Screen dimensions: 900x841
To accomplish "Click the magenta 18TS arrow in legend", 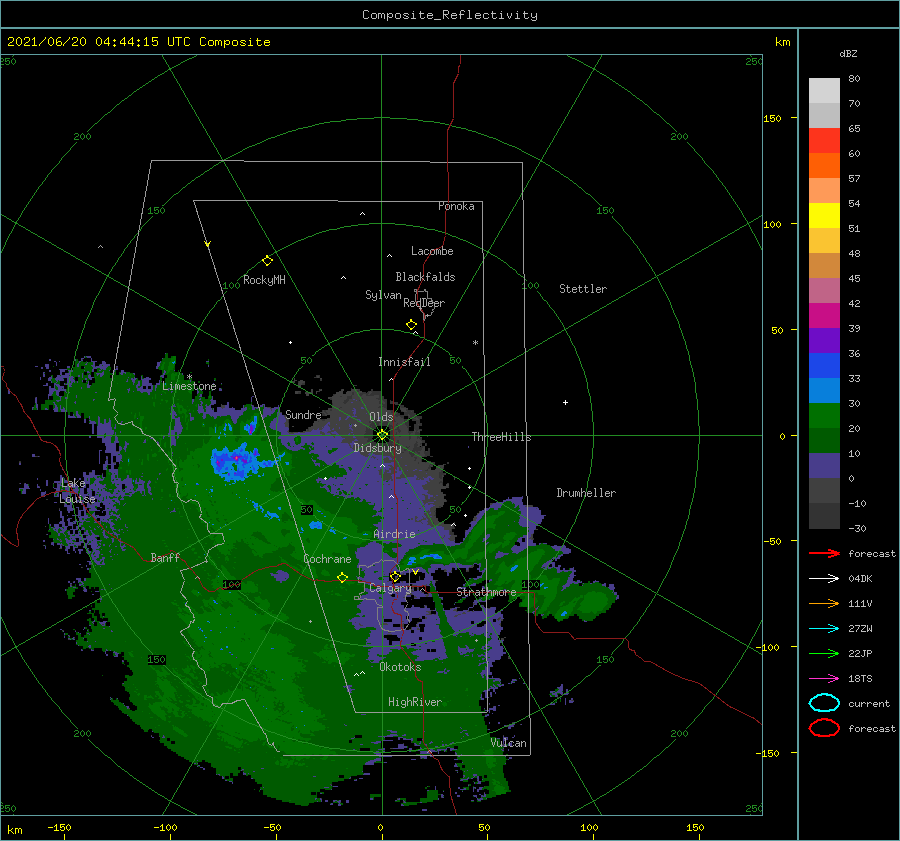I will tap(824, 679).
